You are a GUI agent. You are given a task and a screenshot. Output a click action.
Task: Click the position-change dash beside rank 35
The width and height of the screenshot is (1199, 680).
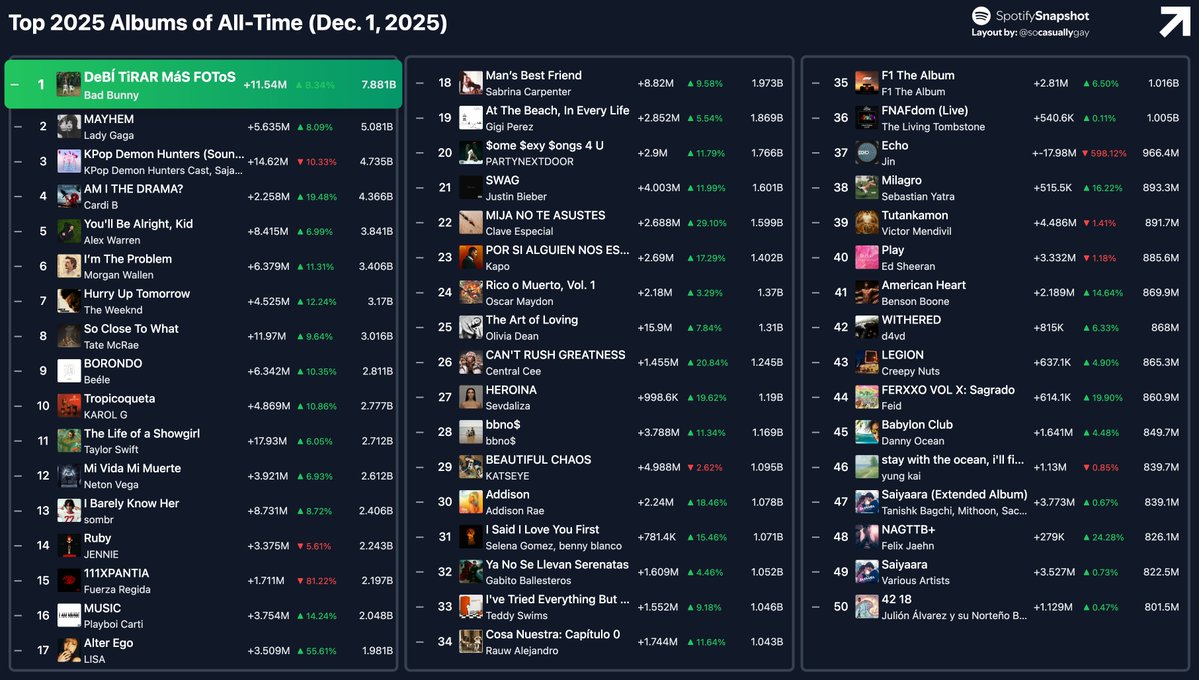click(x=816, y=83)
